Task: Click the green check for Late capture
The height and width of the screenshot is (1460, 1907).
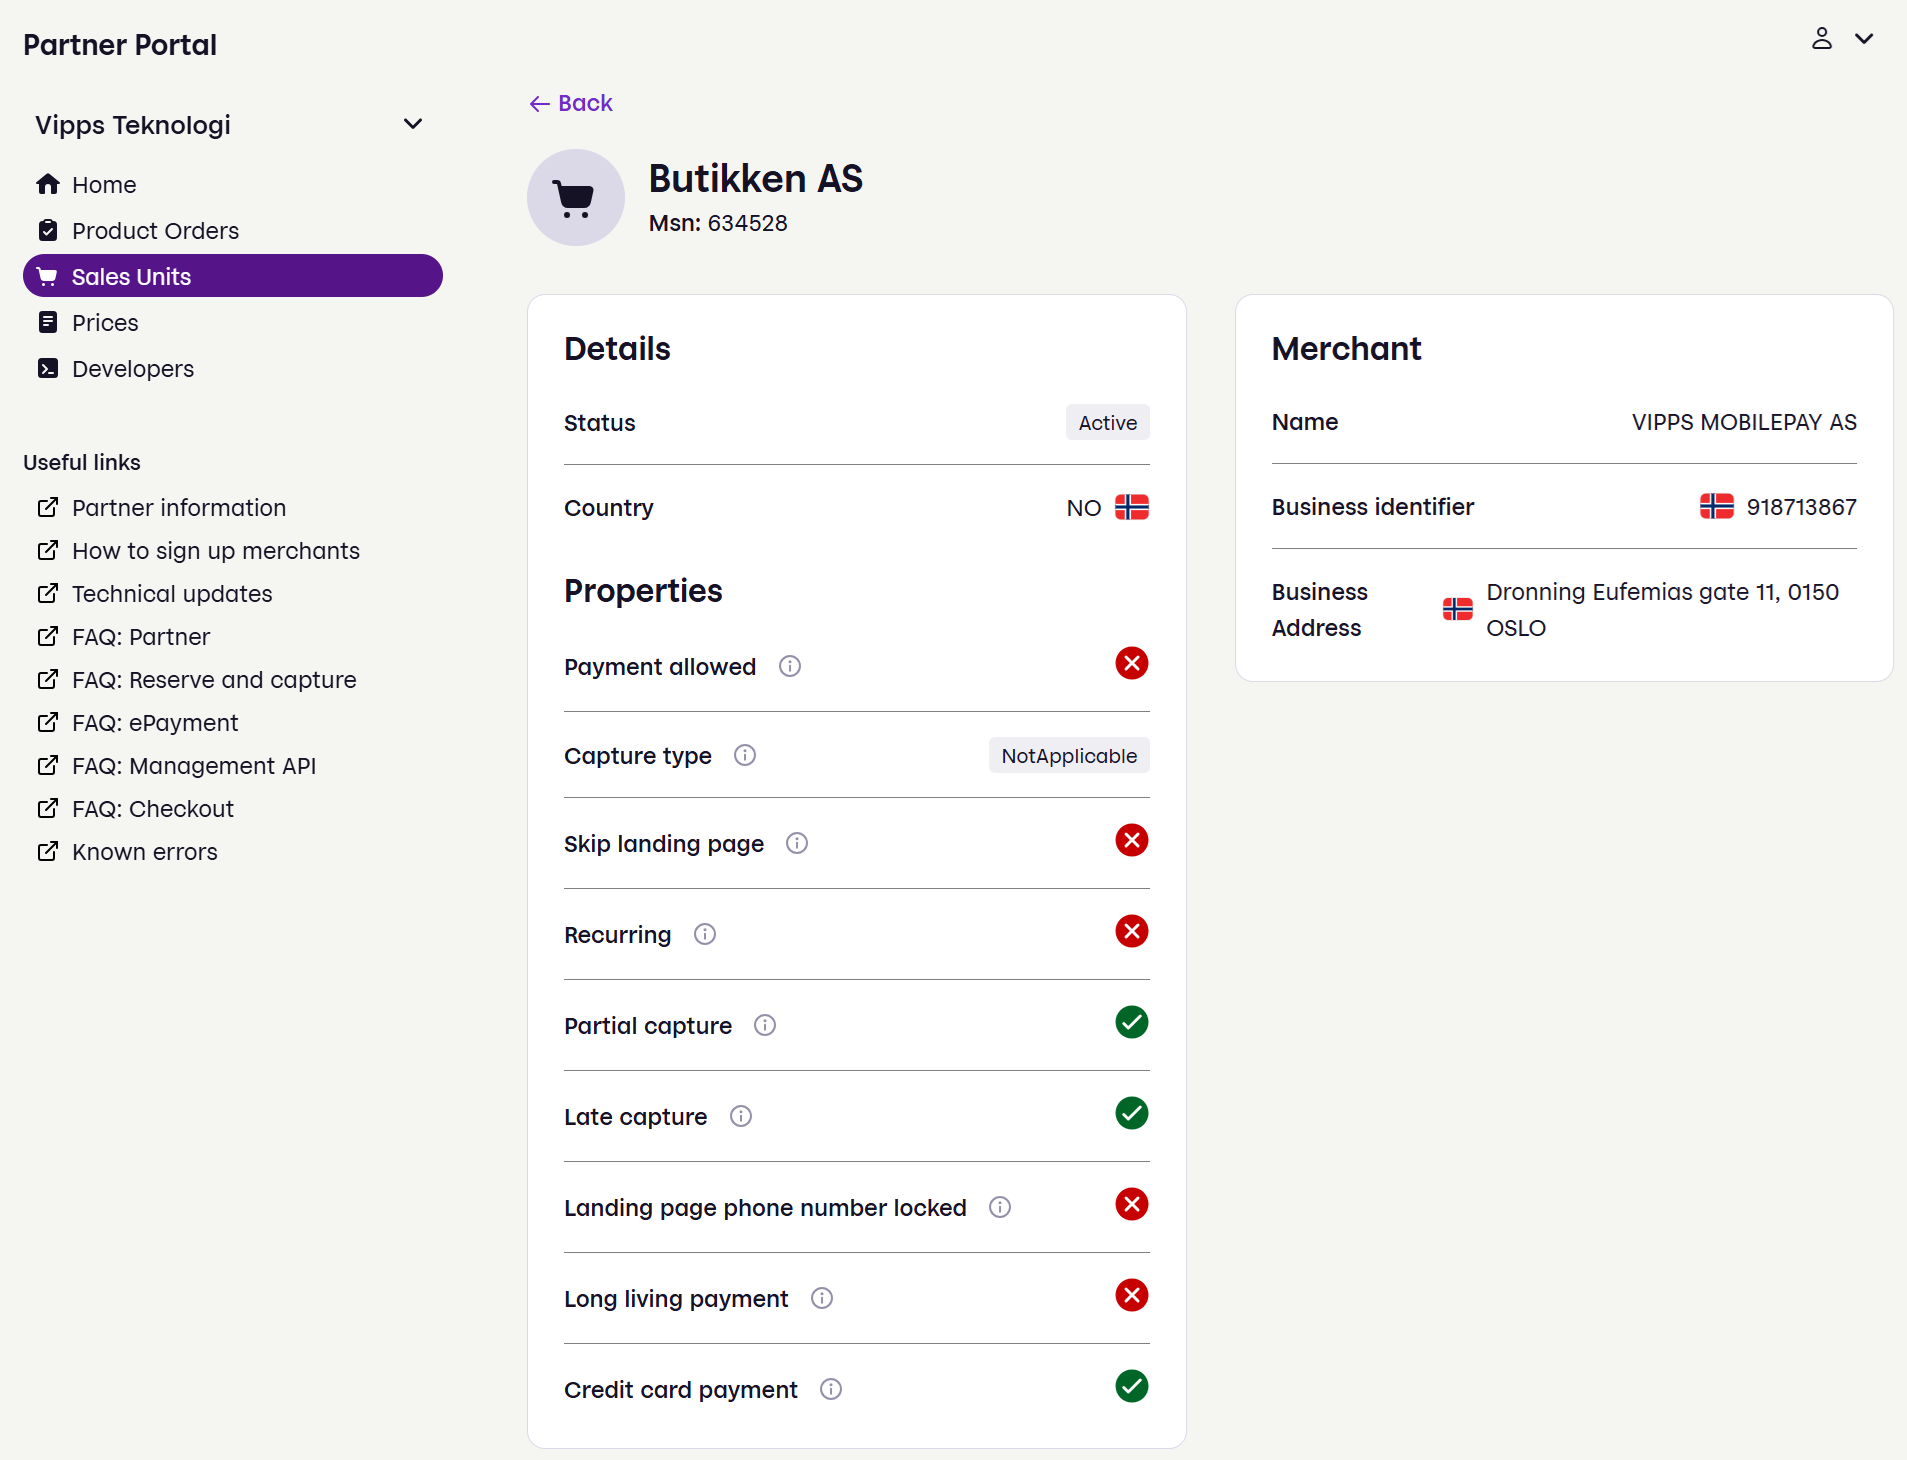Action: point(1132,1113)
